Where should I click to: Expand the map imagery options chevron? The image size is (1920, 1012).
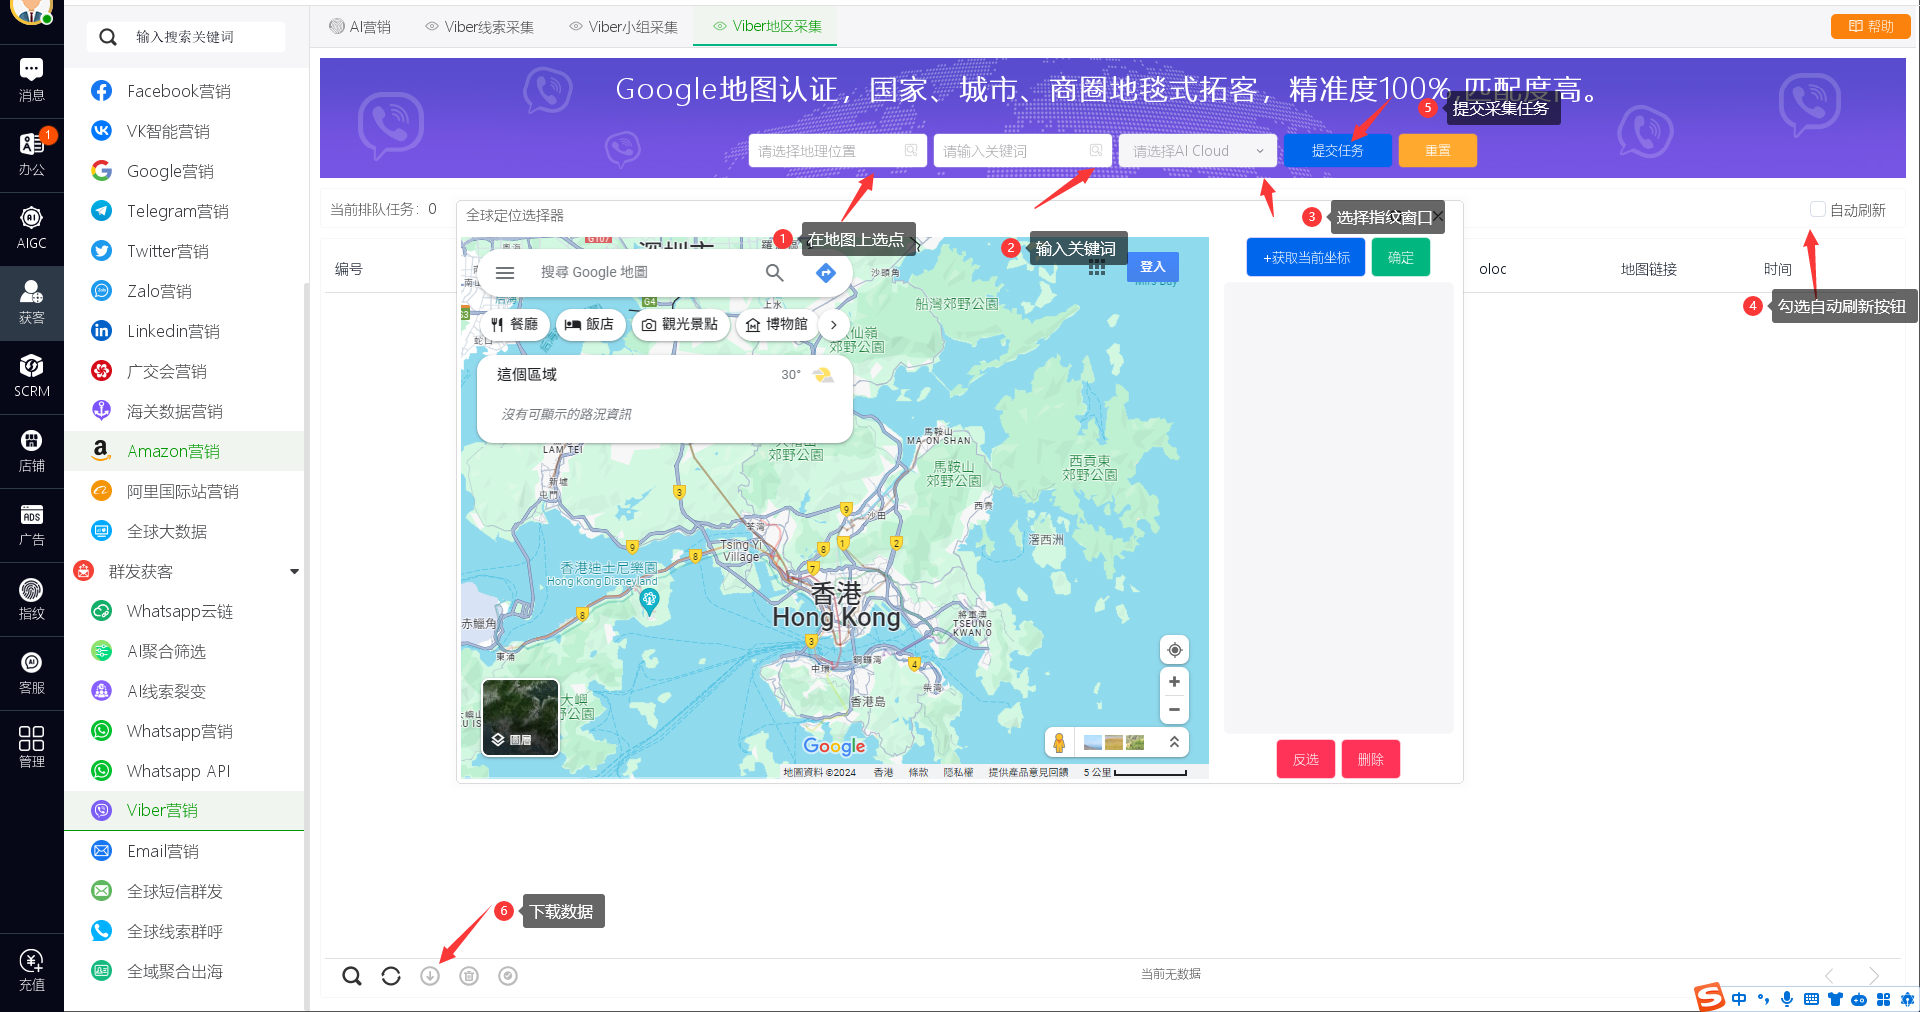[x=1174, y=742]
